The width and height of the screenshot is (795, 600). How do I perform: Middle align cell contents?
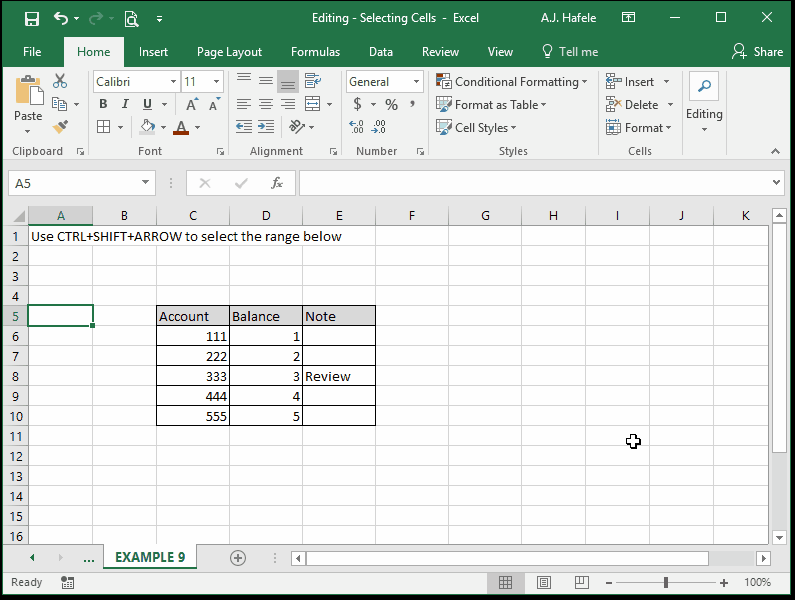266,81
